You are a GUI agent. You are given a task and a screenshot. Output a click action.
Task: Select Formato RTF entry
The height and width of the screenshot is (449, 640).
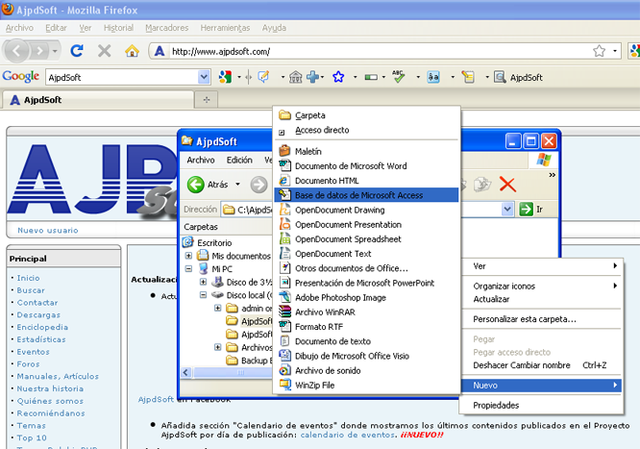(367, 327)
